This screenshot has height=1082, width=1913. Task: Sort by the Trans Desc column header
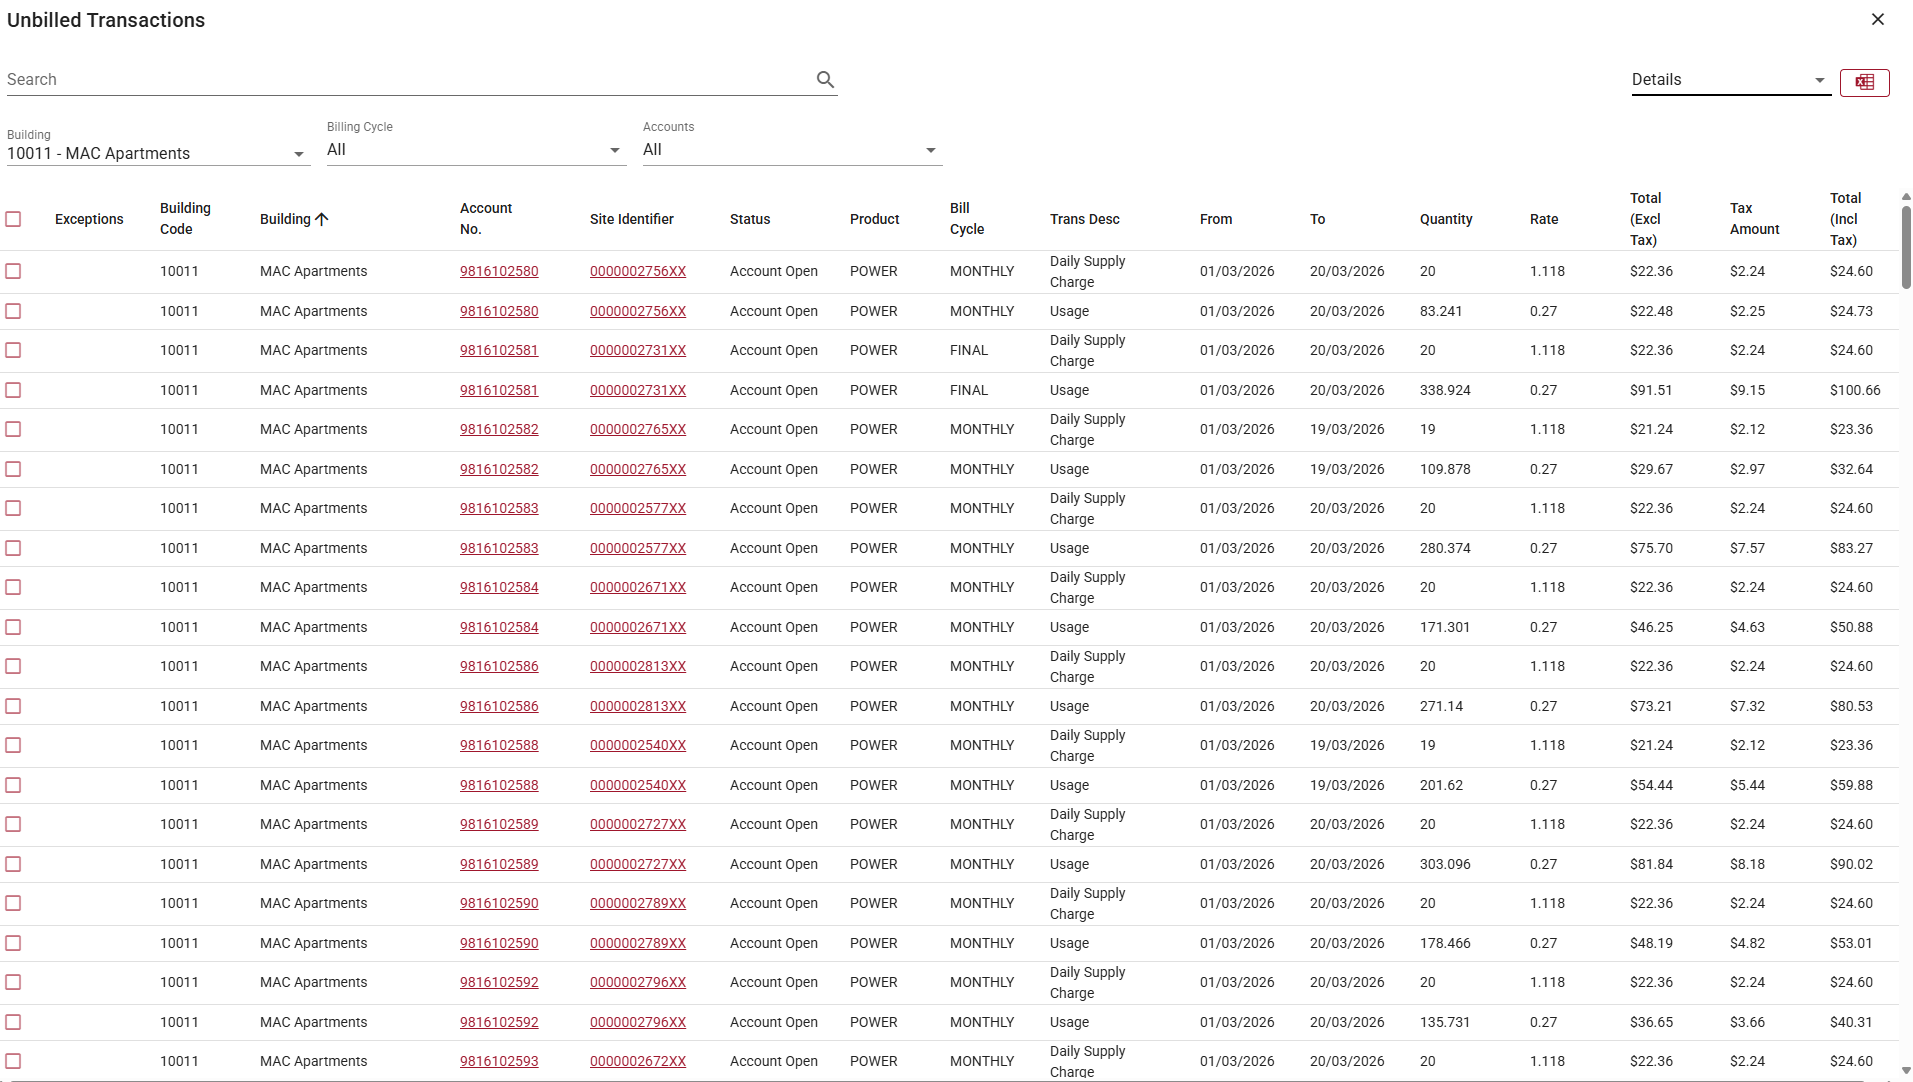pos(1084,219)
